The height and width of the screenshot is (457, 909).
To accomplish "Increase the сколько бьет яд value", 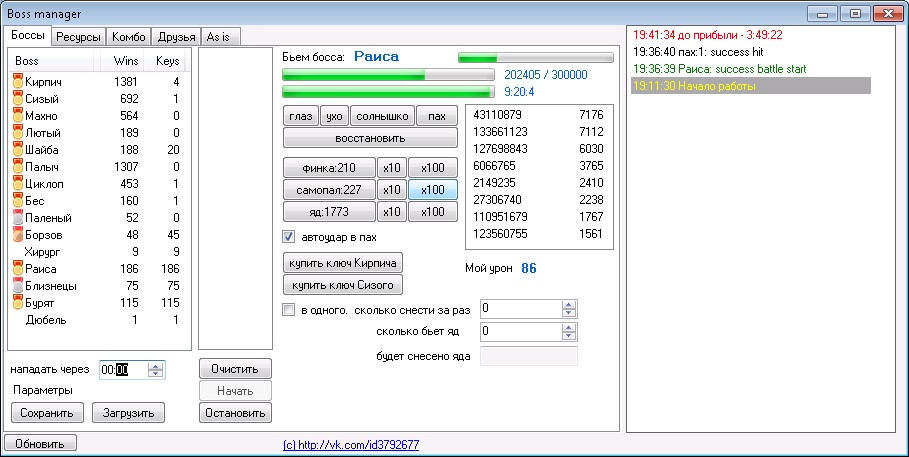I will click(569, 328).
